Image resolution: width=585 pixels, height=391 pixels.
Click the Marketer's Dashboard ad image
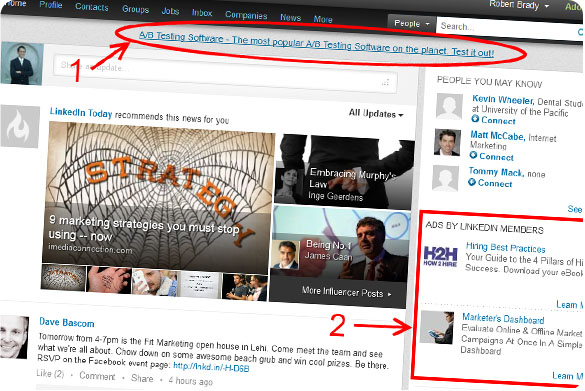pos(437,328)
